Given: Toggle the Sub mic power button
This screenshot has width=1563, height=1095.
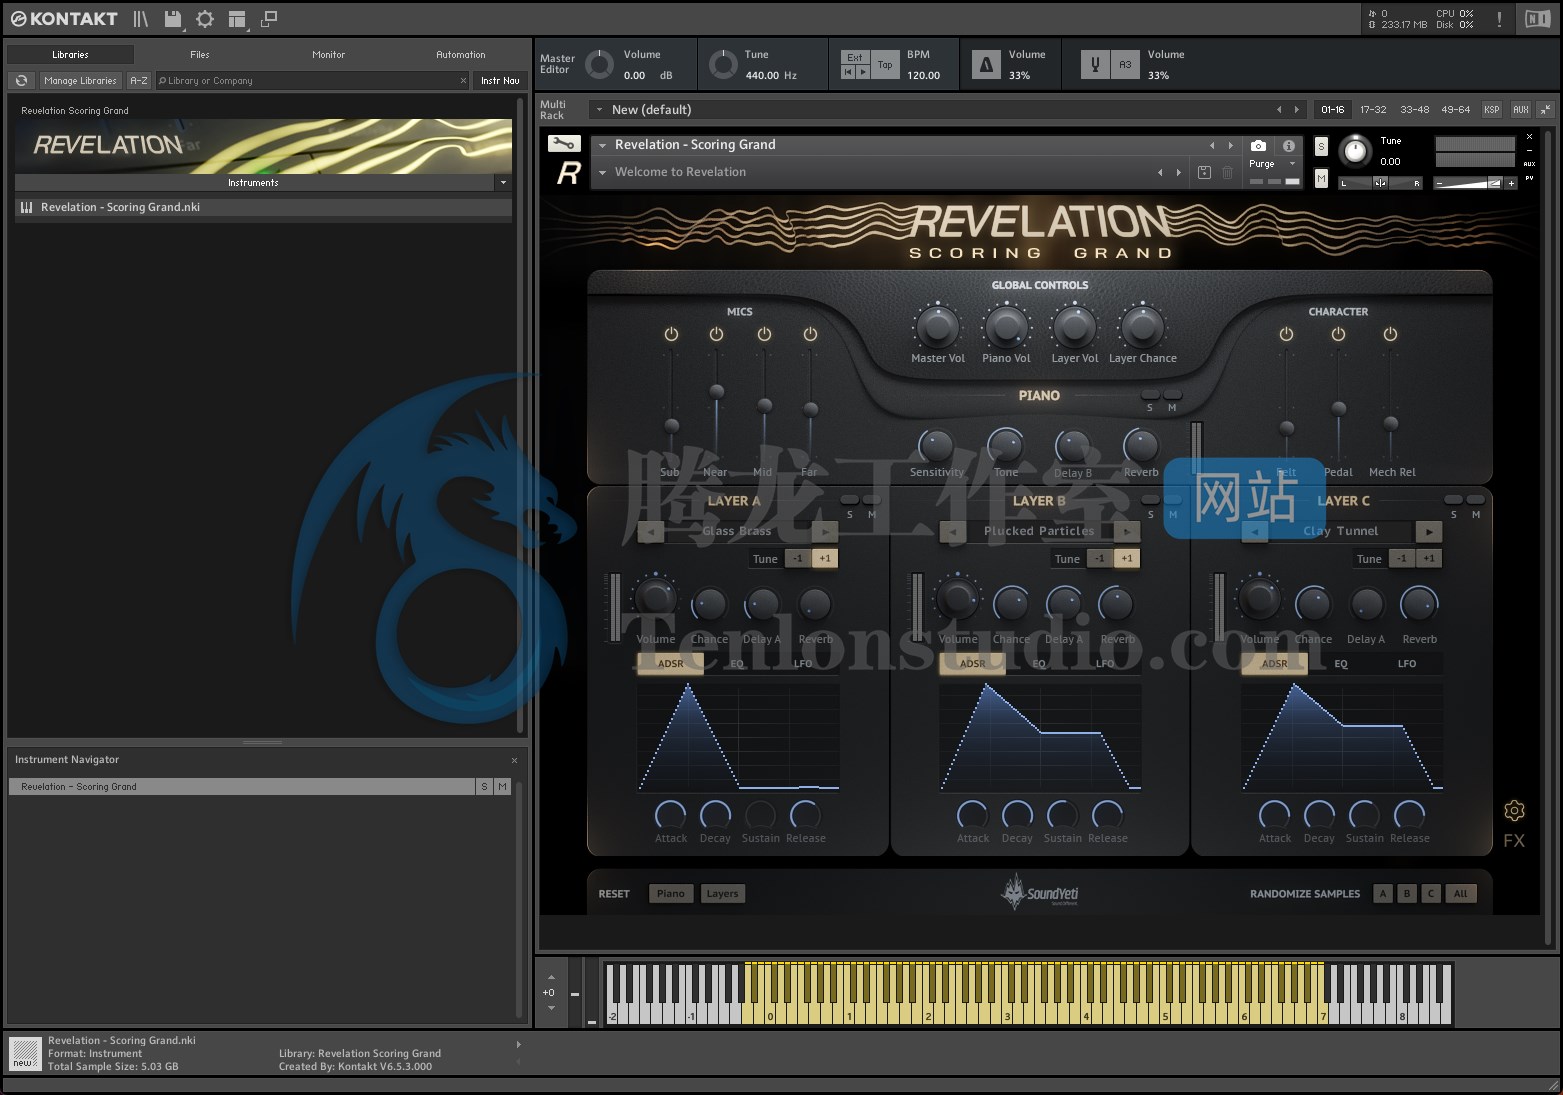Looking at the screenshot, I should coord(671,334).
